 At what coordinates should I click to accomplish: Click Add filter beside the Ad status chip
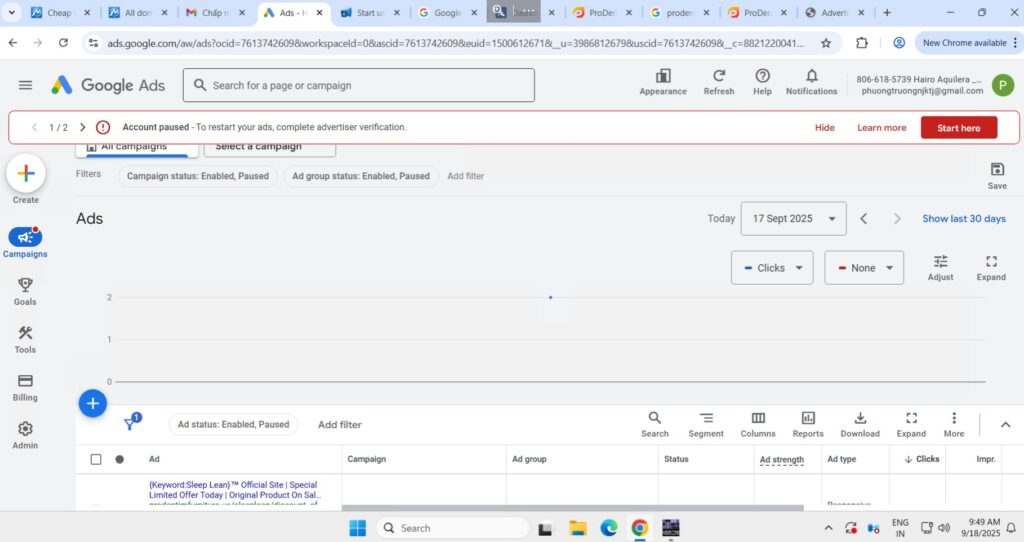[x=340, y=424]
